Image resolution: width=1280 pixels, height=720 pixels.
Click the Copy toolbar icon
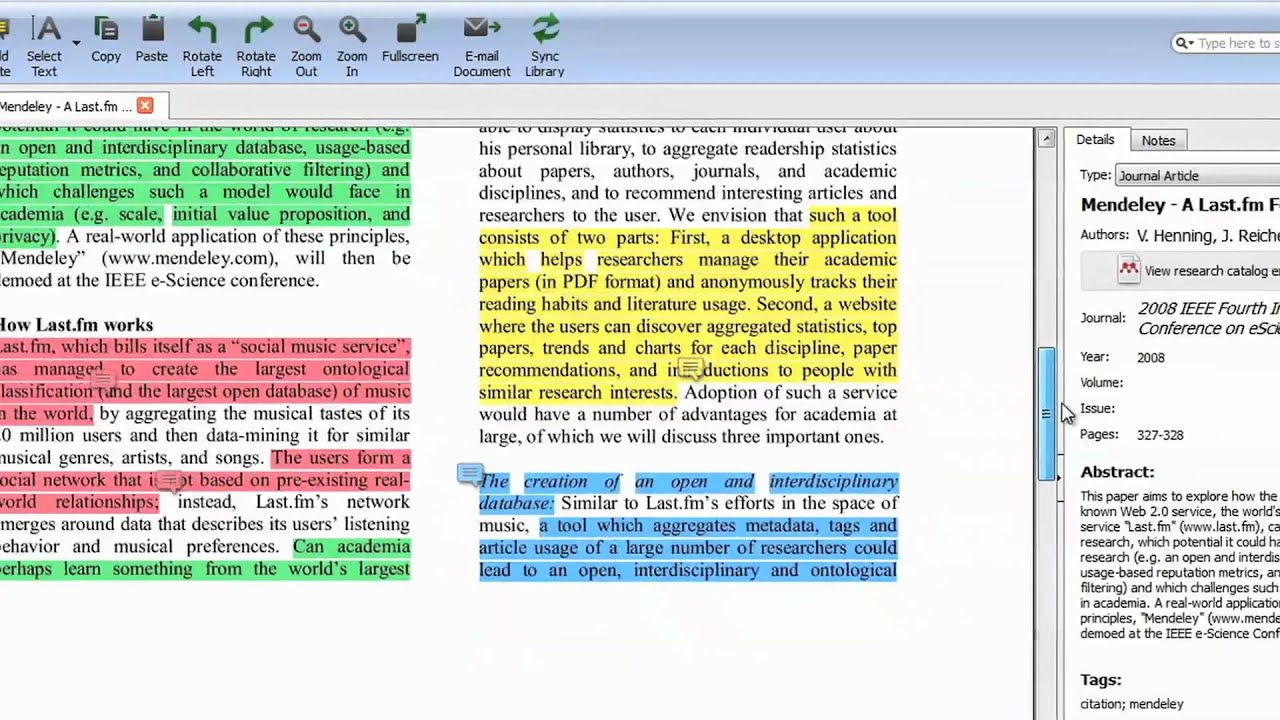tap(106, 41)
